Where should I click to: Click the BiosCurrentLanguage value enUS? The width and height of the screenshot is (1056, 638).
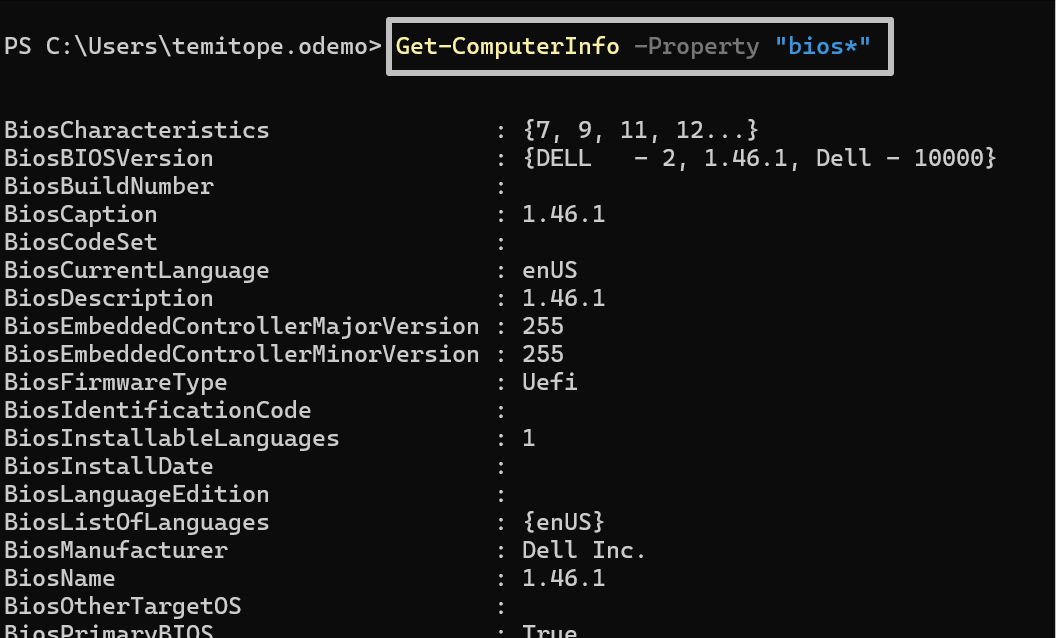point(549,270)
